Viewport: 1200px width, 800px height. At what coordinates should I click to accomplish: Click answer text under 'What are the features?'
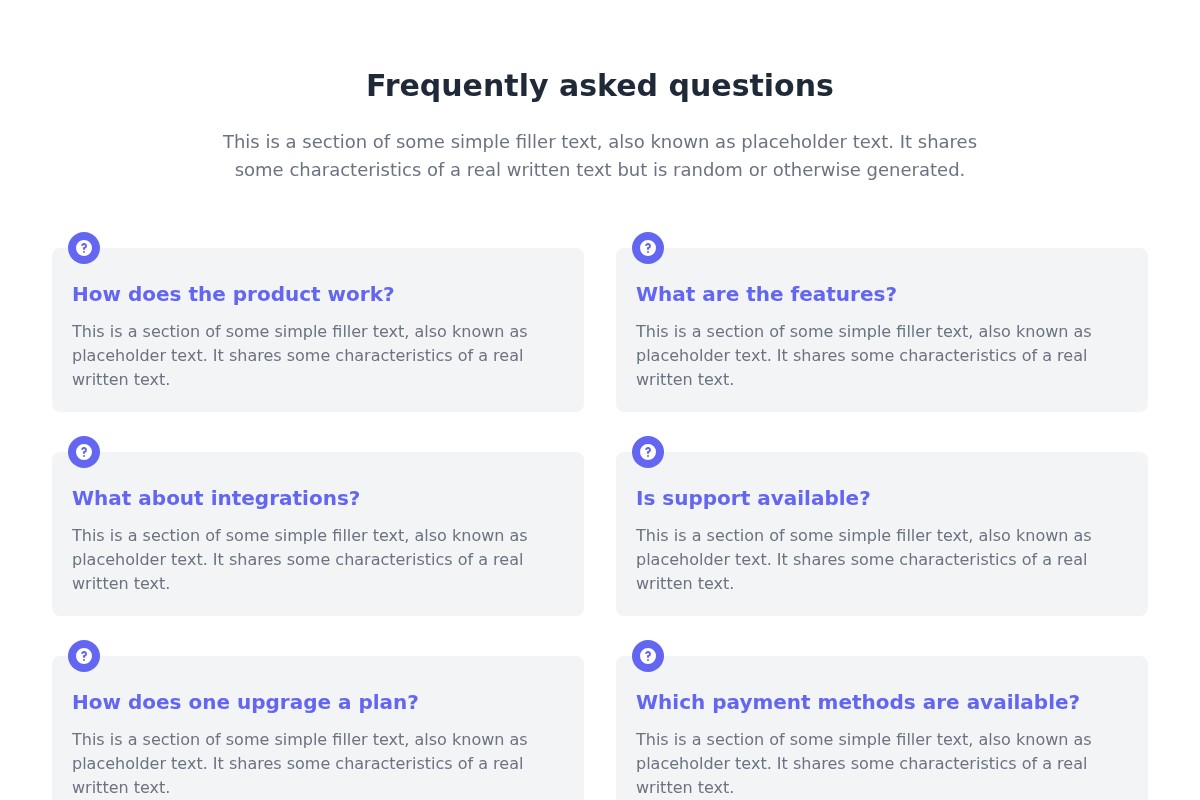(x=863, y=356)
